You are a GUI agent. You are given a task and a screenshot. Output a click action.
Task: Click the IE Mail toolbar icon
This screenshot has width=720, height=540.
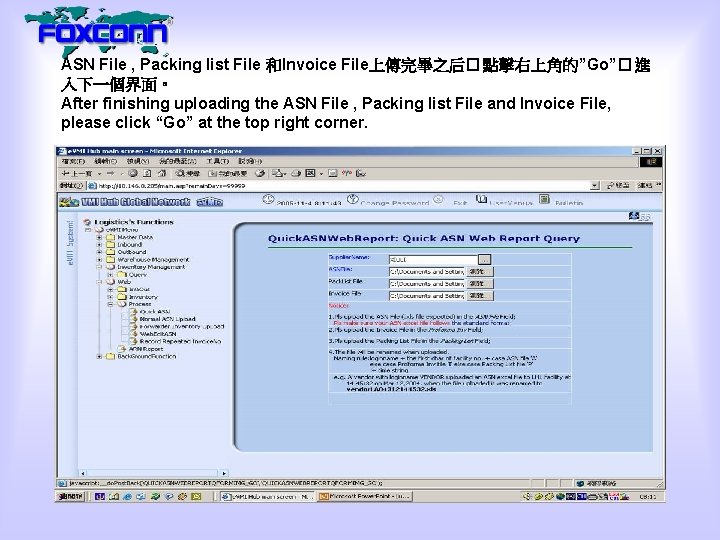tap(278, 174)
